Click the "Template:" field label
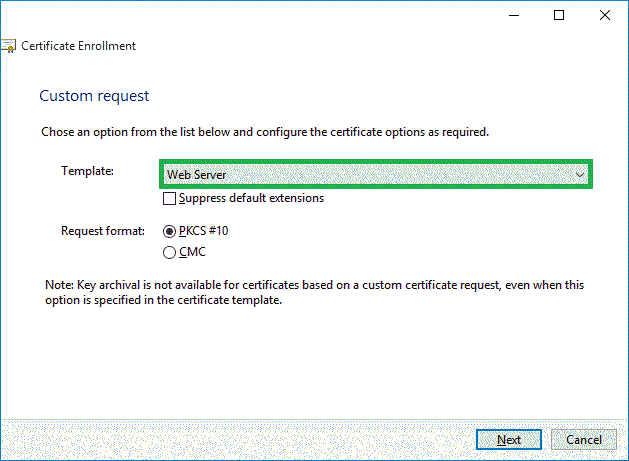This screenshot has height=461, width=629. coord(88,172)
